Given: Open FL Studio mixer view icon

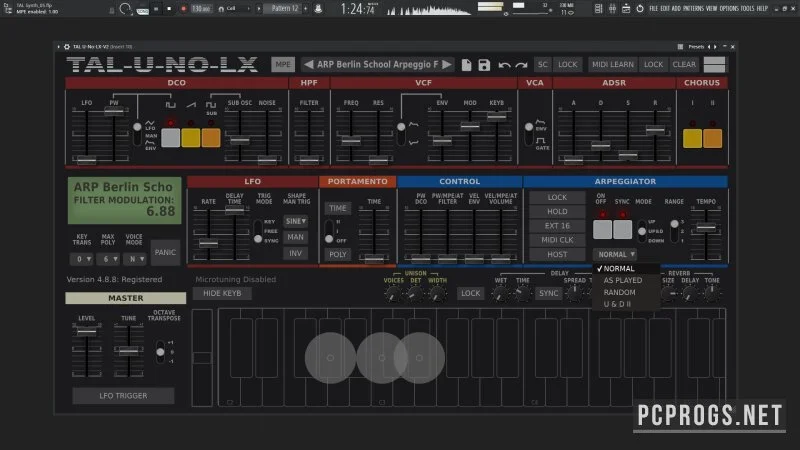Looking at the screenshot, I should (612, 9).
